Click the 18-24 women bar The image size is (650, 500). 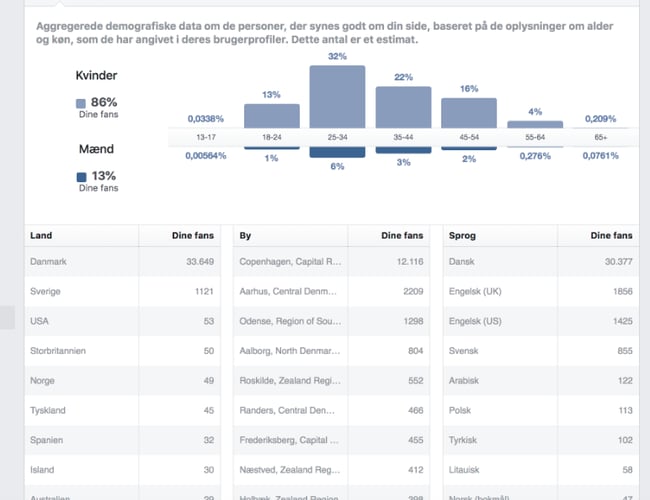[272, 116]
